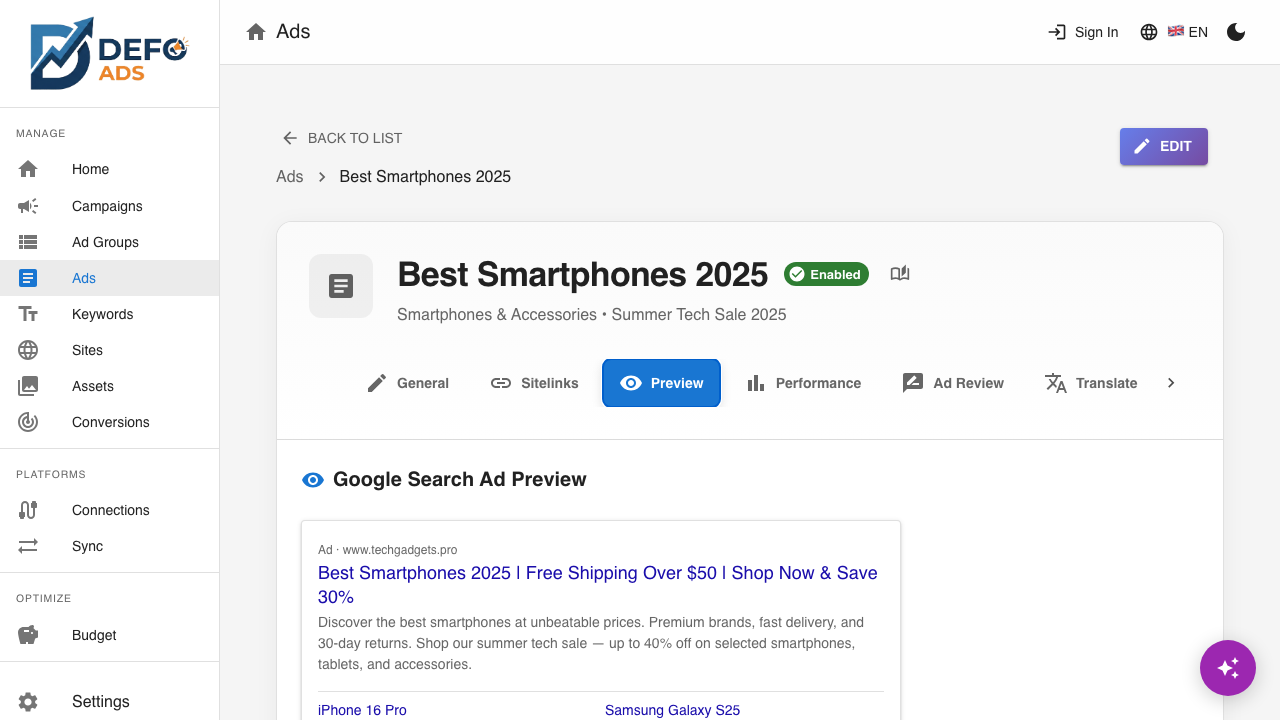This screenshot has width=1280, height=720.
Task: Click the Campaigns megaphone icon
Action: coord(28,206)
